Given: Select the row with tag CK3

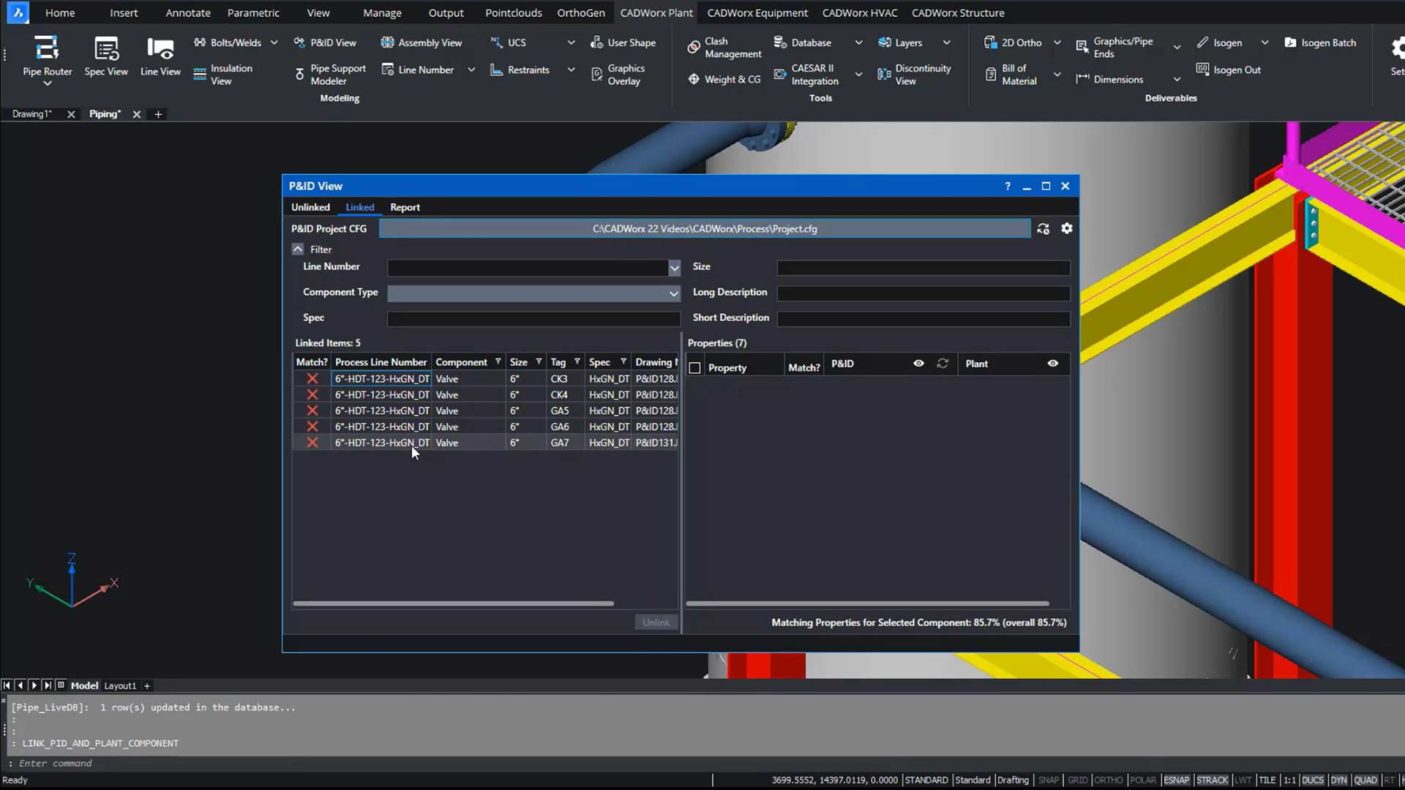Looking at the screenshot, I should [486, 379].
